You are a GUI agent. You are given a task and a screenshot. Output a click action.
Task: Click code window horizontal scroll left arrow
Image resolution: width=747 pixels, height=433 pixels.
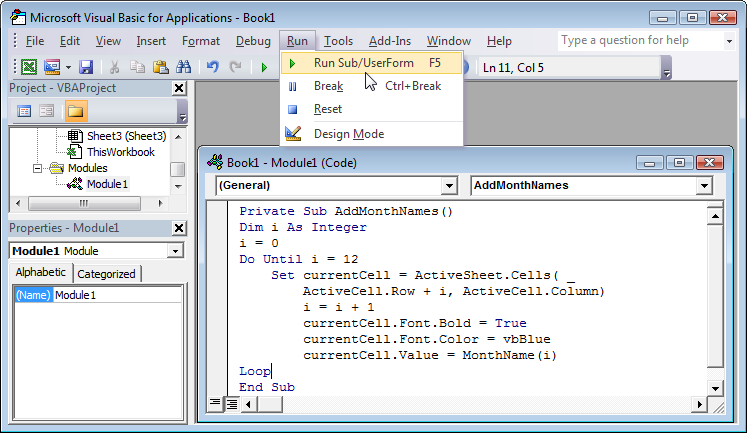click(248, 404)
